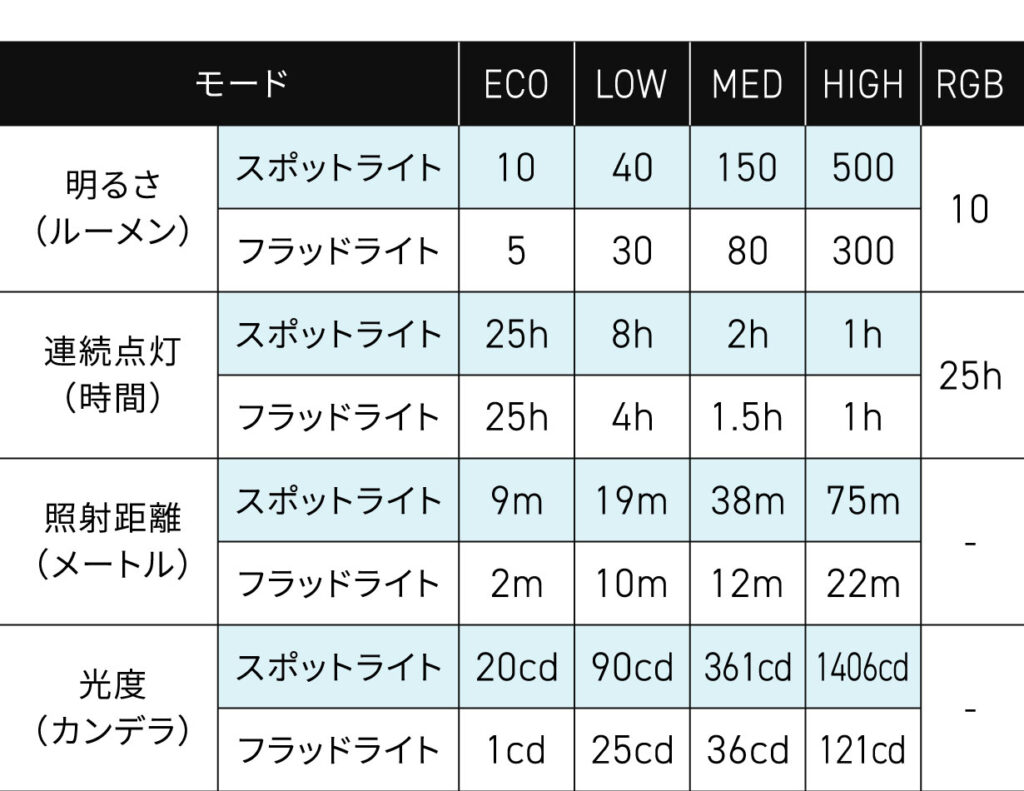
Task: Click the 150 lumen MED cell
Action: click(x=747, y=167)
